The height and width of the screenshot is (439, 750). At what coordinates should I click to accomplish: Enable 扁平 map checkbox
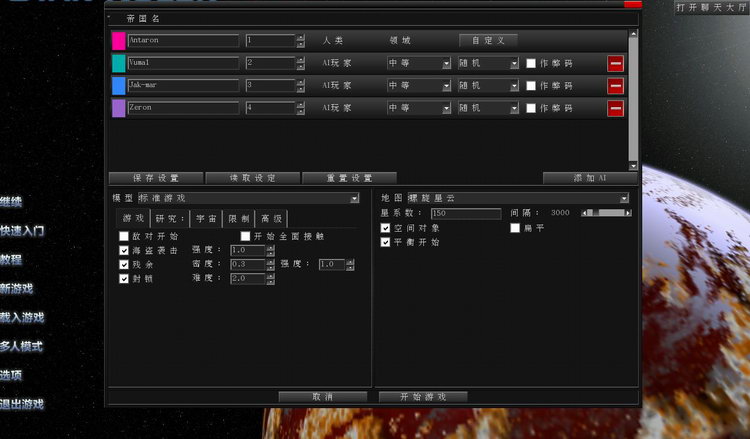pos(515,228)
